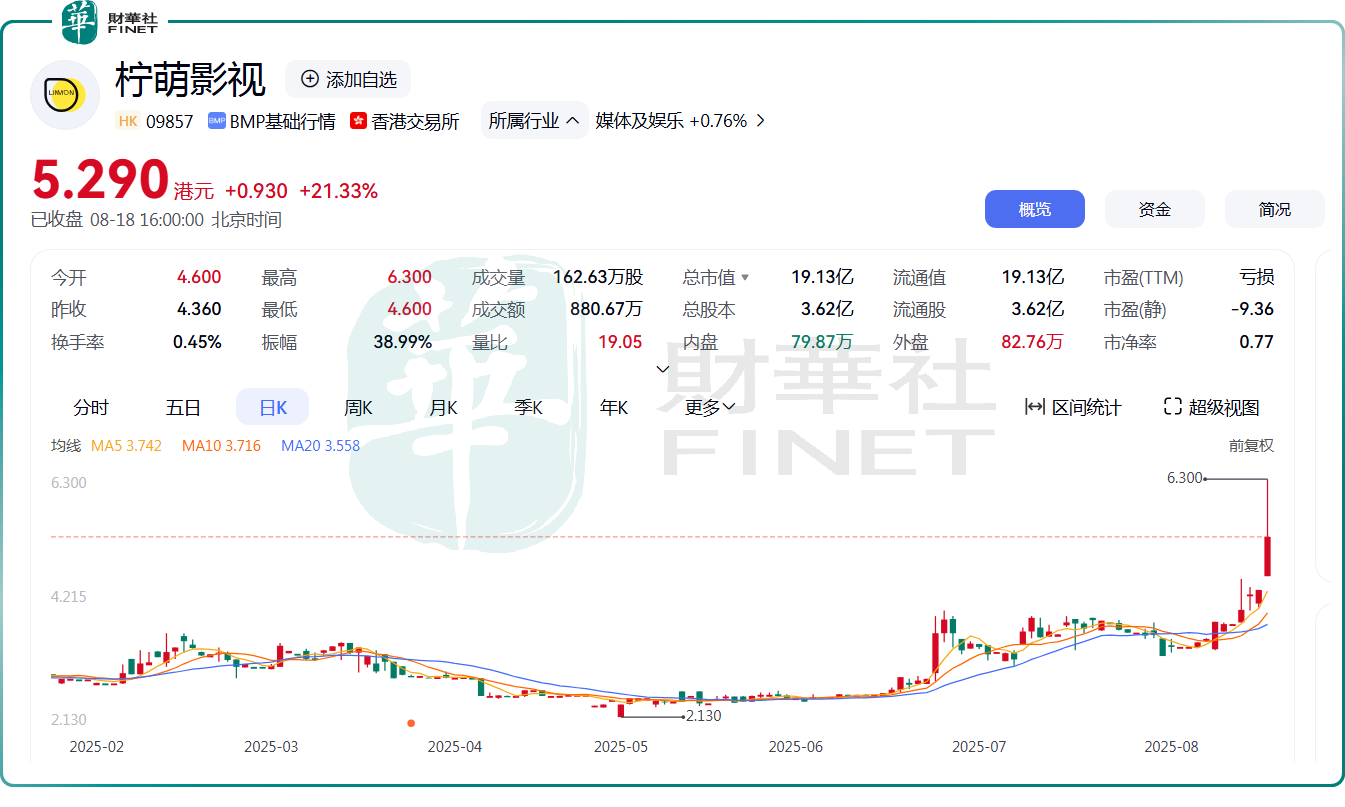This screenshot has height=807, width=1345.
Task: Select the 年K yearly candlestick chart
Action: click(614, 407)
